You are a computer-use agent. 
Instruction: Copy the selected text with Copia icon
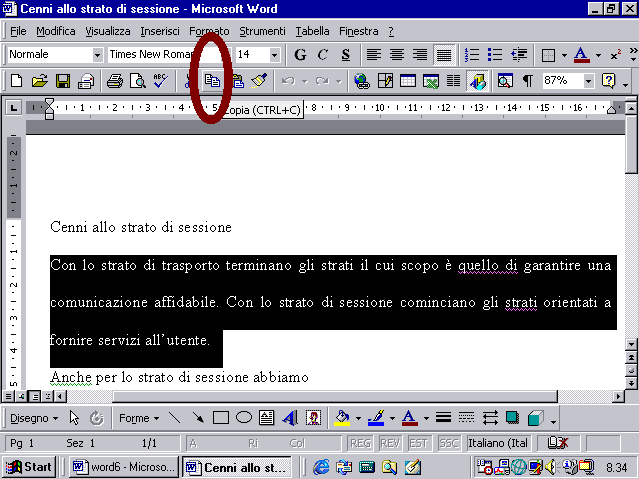pos(212,81)
